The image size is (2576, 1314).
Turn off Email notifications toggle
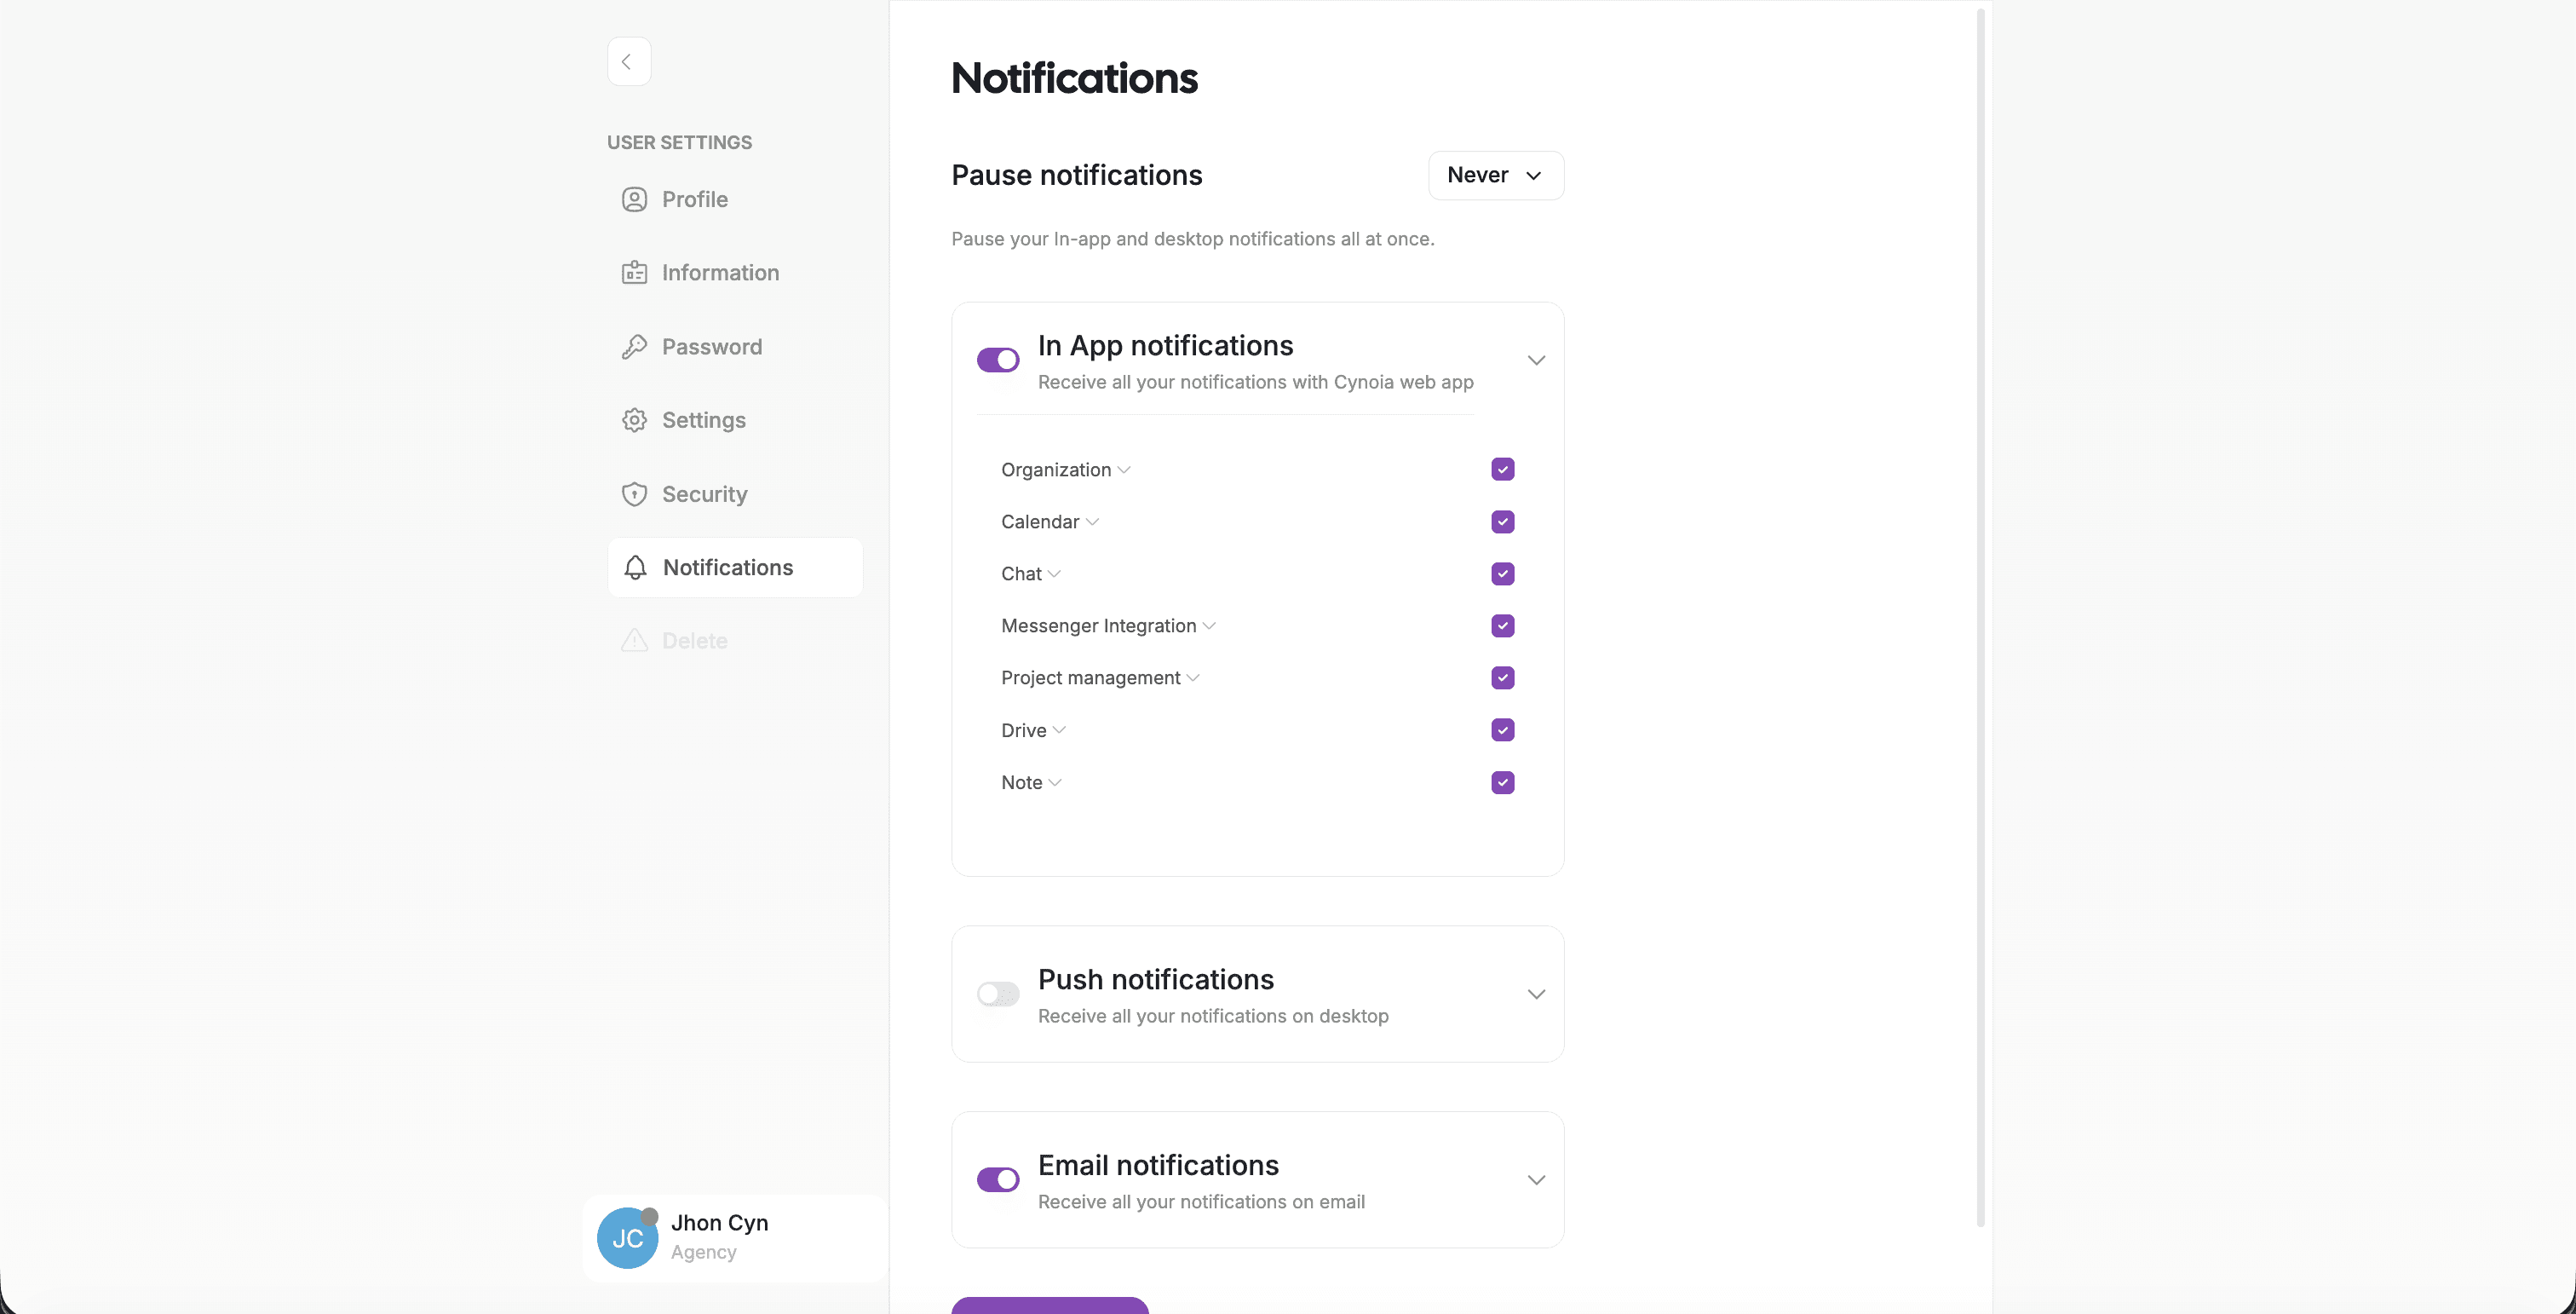tap(997, 1180)
